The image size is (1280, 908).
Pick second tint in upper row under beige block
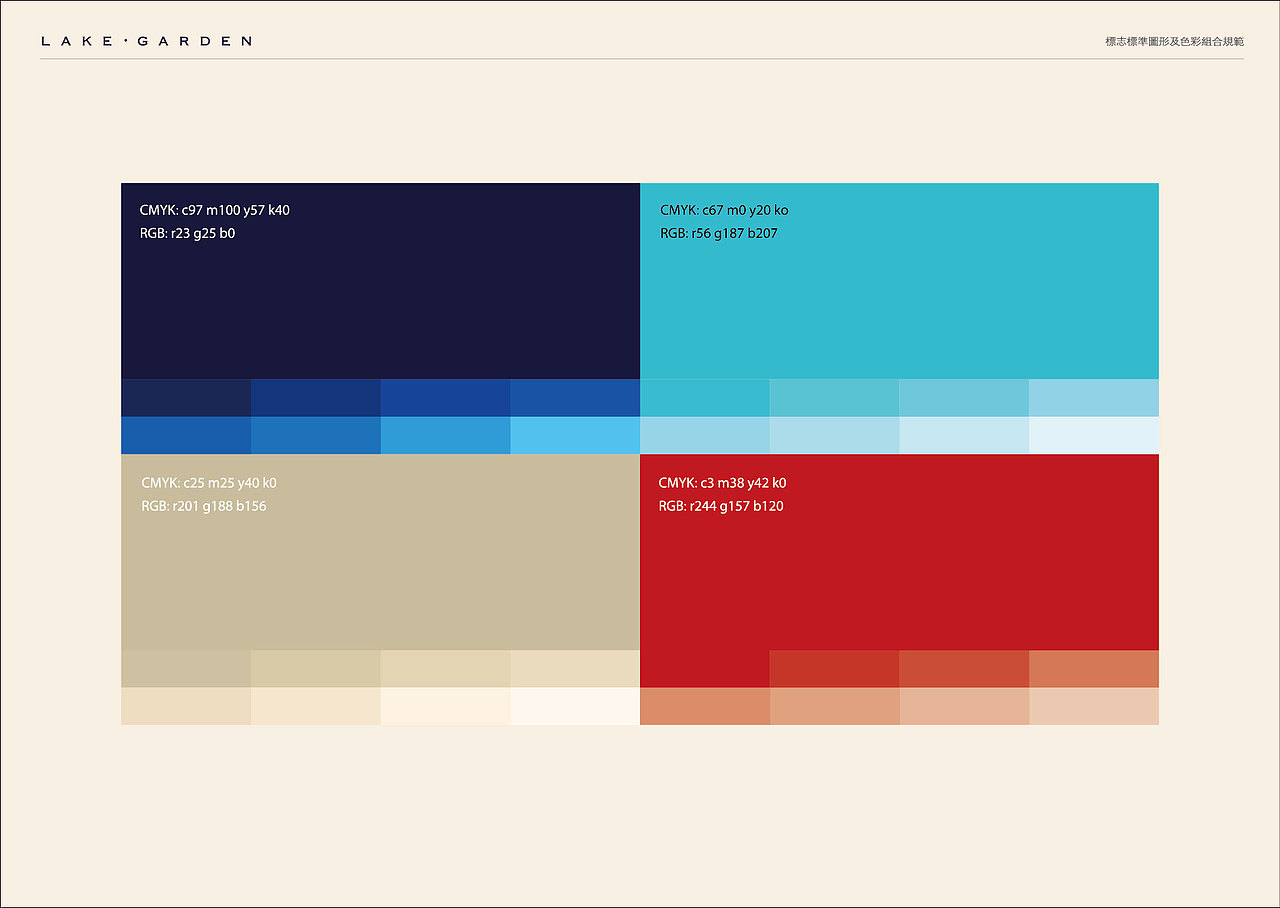point(316,669)
